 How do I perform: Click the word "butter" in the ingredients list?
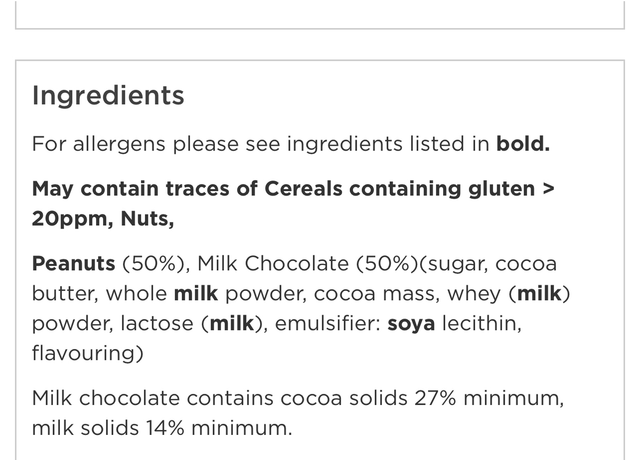pyautogui.click(x=63, y=294)
